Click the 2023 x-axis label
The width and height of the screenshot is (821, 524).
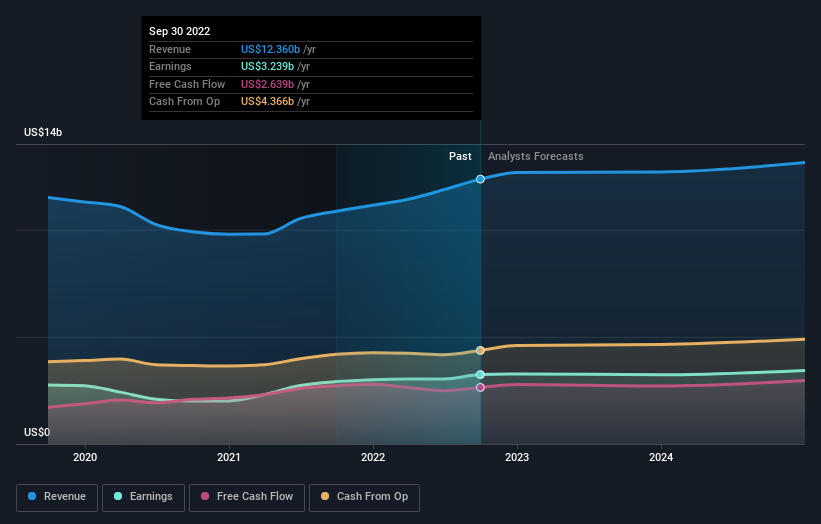[x=517, y=457]
